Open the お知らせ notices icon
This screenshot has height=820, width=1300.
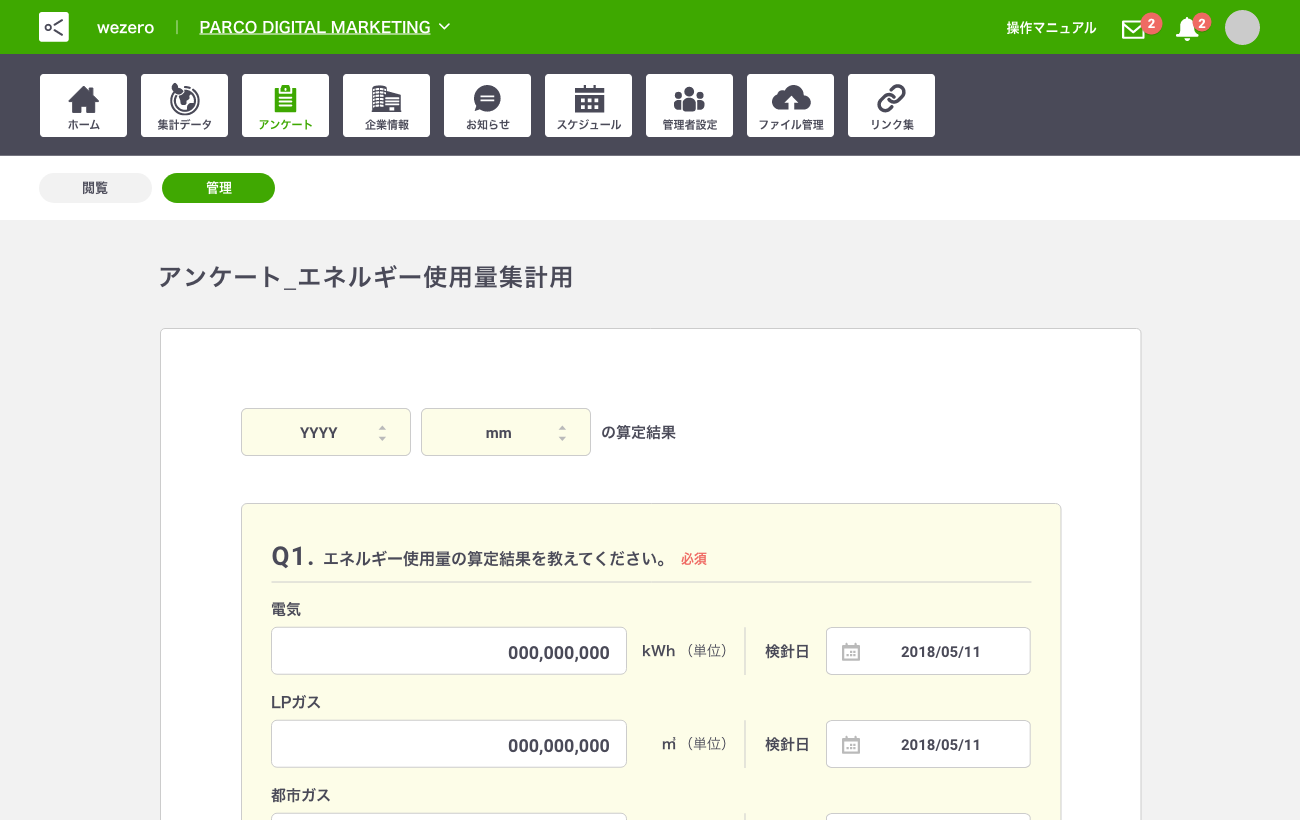(x=487, y=105)
